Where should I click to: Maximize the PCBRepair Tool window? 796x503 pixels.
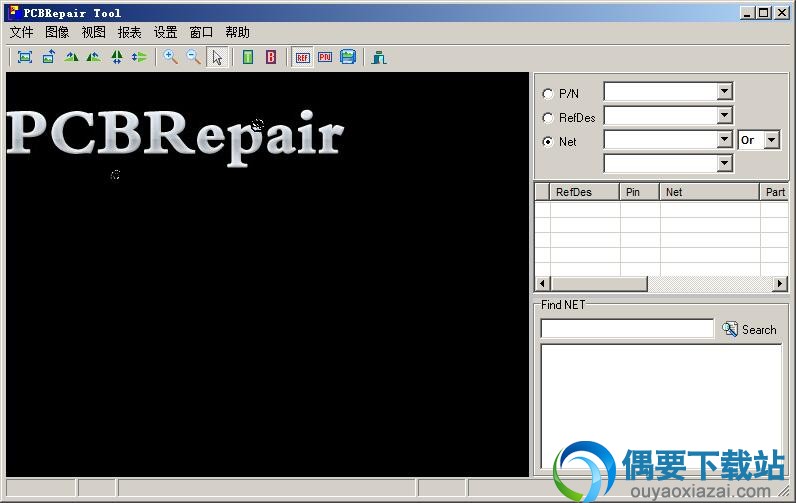tap(764, 13)
